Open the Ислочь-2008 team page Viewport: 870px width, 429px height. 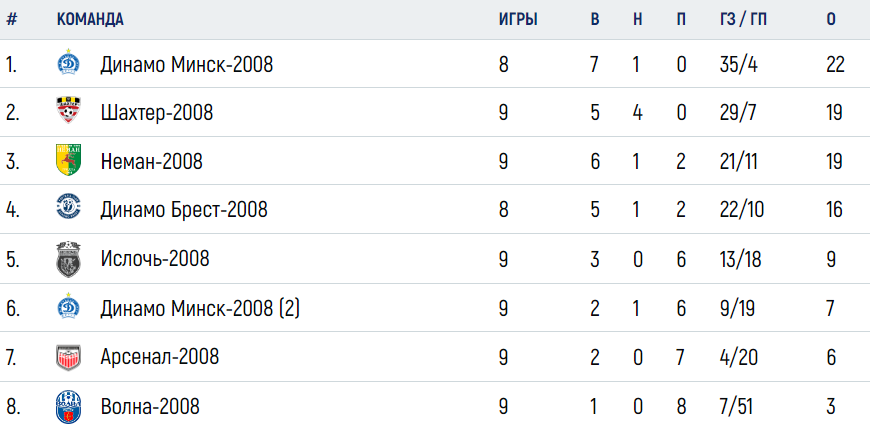coord(155,259)
